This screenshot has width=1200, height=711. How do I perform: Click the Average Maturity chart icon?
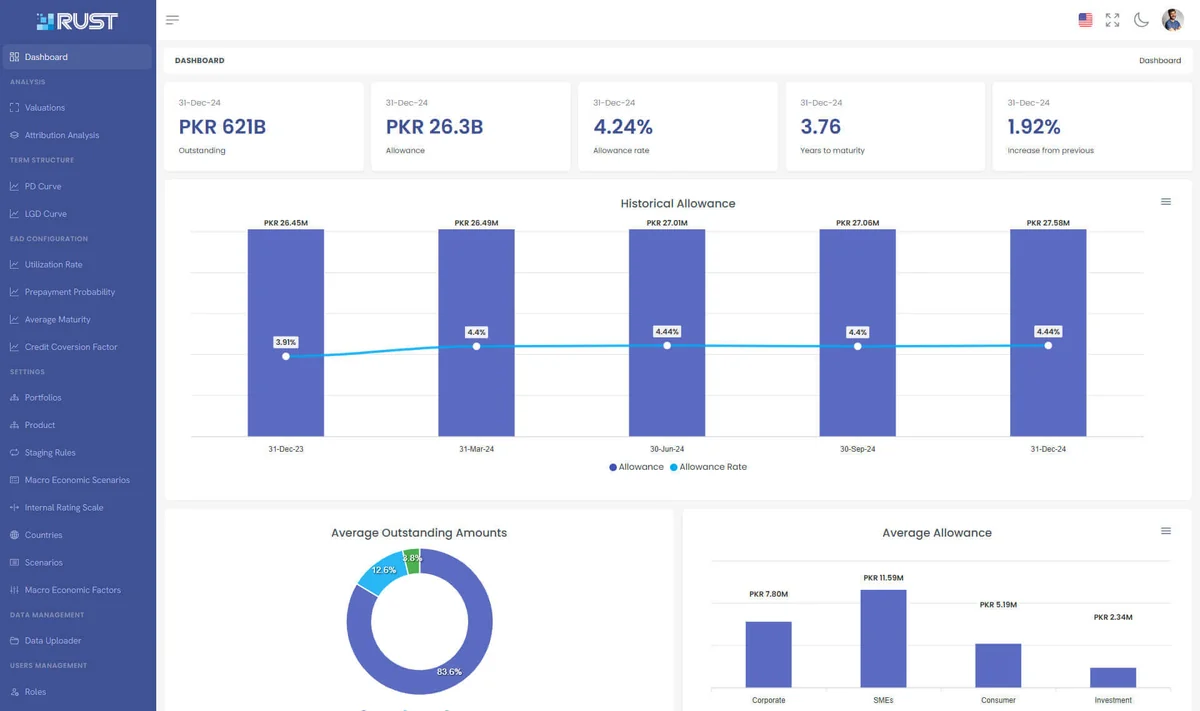14,320
